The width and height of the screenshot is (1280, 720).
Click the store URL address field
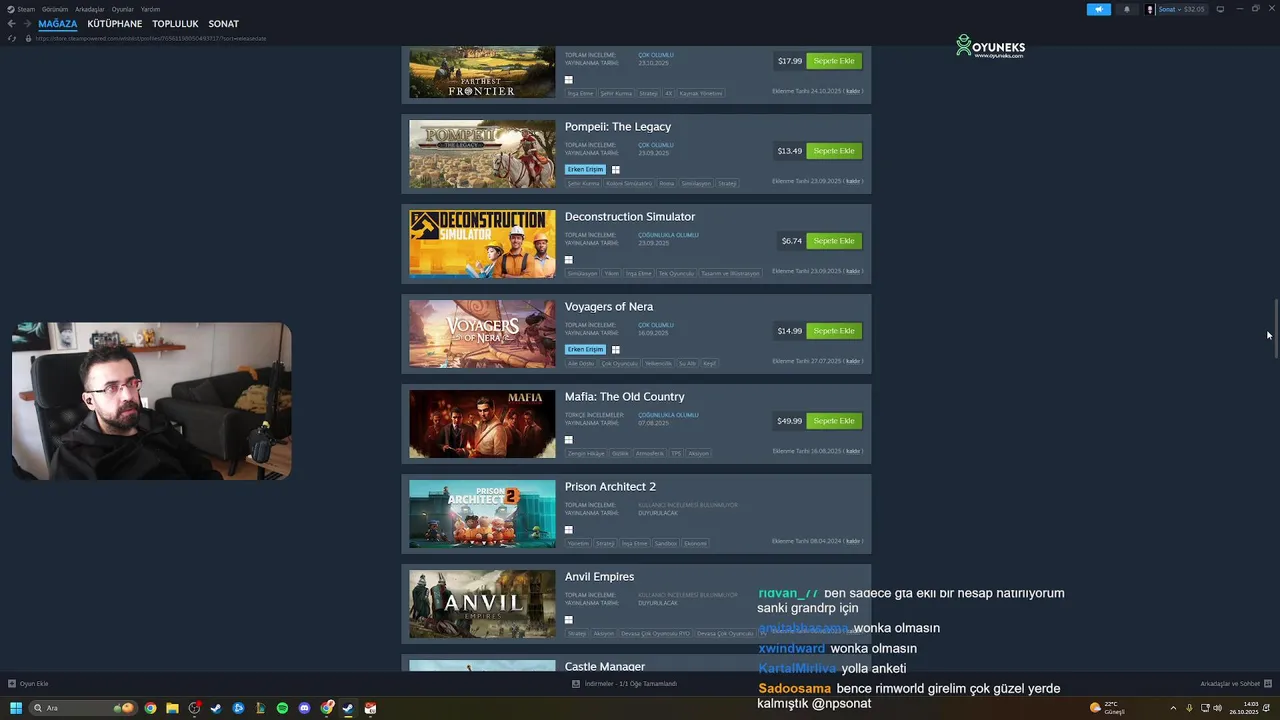point(150,38)
